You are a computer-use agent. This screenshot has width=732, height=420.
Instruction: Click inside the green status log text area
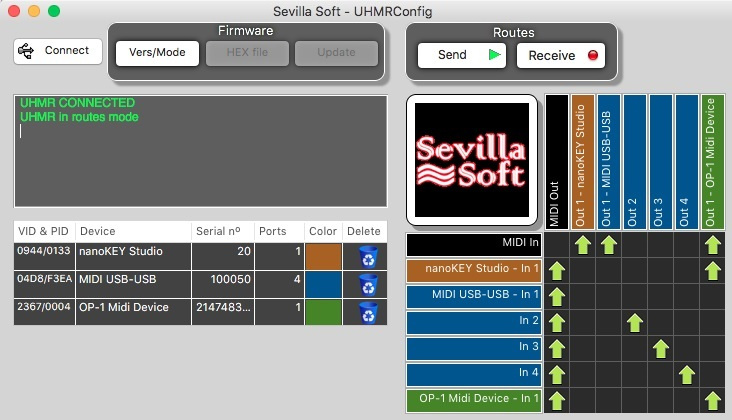click(x=201, y=151)
